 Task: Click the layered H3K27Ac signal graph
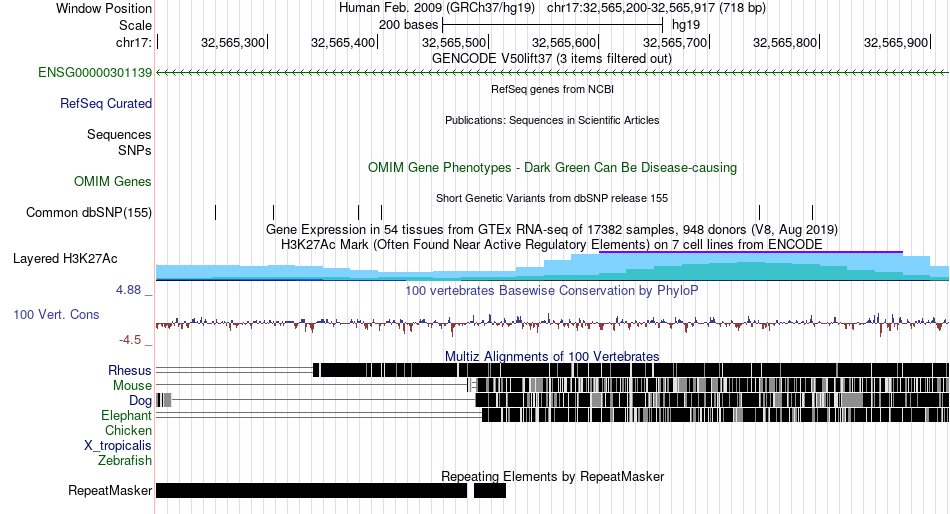coord(552,267)
